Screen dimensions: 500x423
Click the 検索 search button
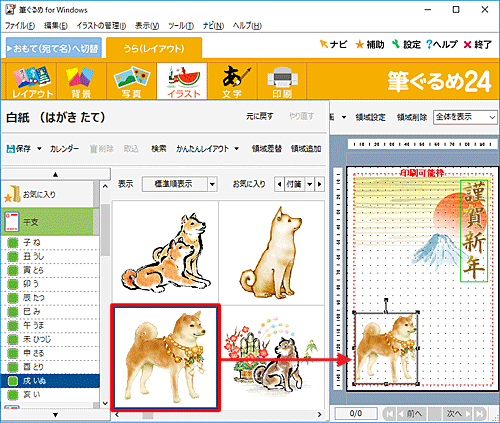pyautogui.click(x=158, y=149)
